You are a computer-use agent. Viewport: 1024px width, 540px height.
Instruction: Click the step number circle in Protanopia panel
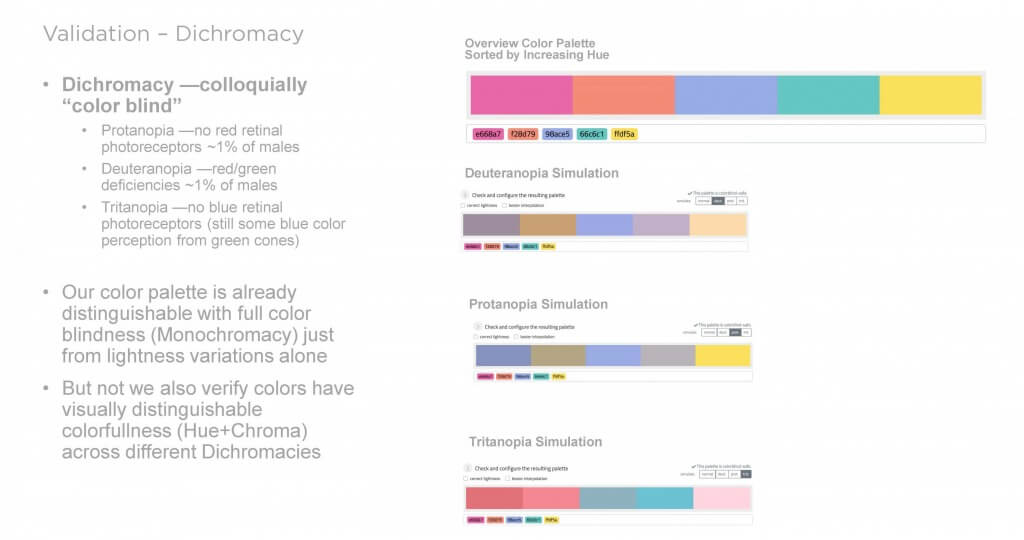tap(478, 326)
